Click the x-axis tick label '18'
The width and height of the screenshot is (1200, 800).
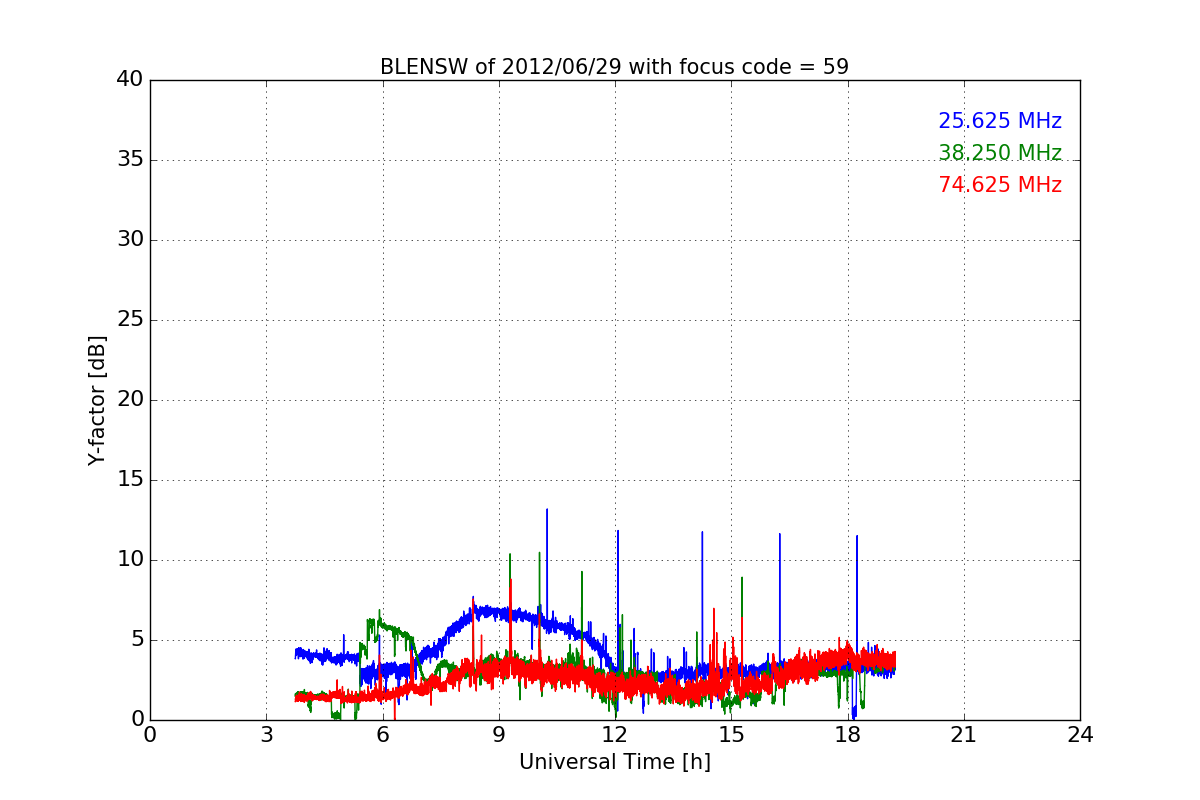(847, 735)
